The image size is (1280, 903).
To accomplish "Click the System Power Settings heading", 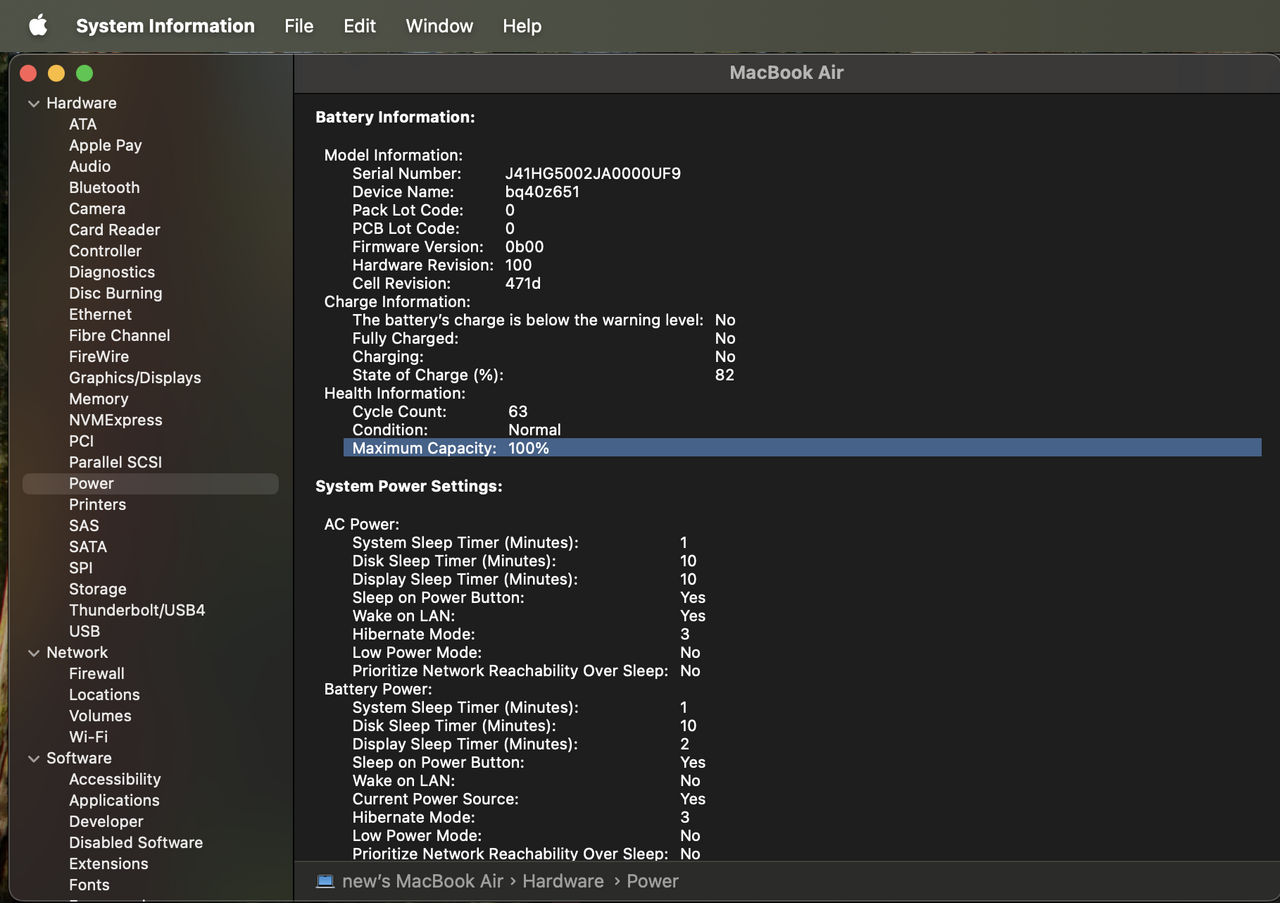I will pyautogui.click(x=409, y=486).
